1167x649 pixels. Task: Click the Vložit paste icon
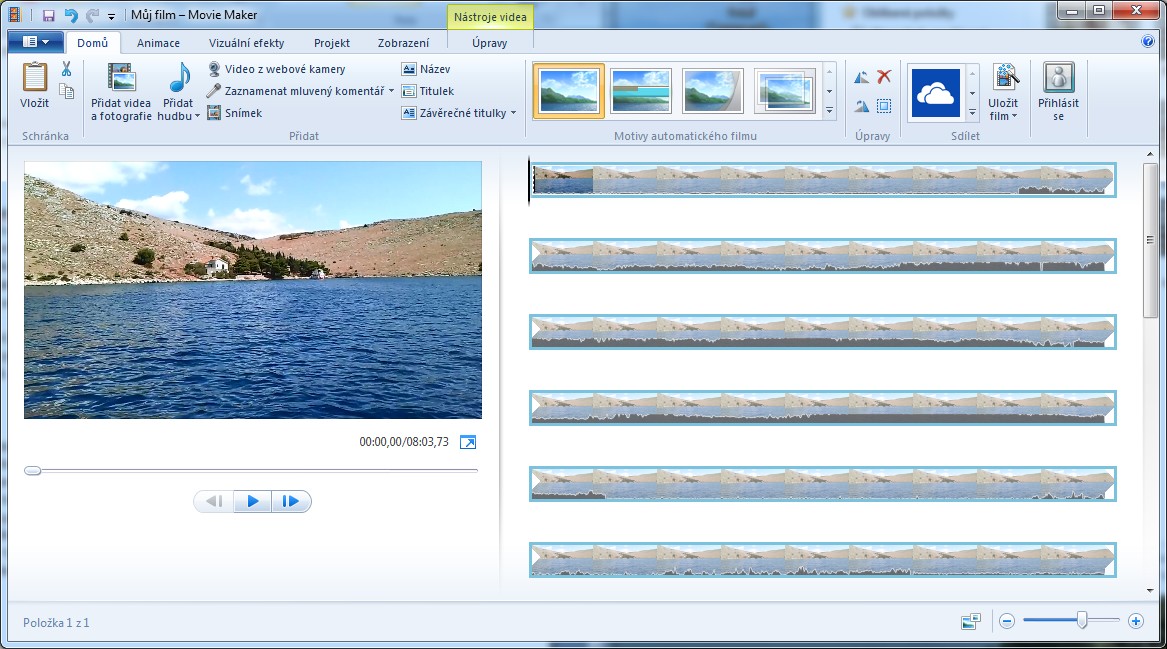coord(34,77)
